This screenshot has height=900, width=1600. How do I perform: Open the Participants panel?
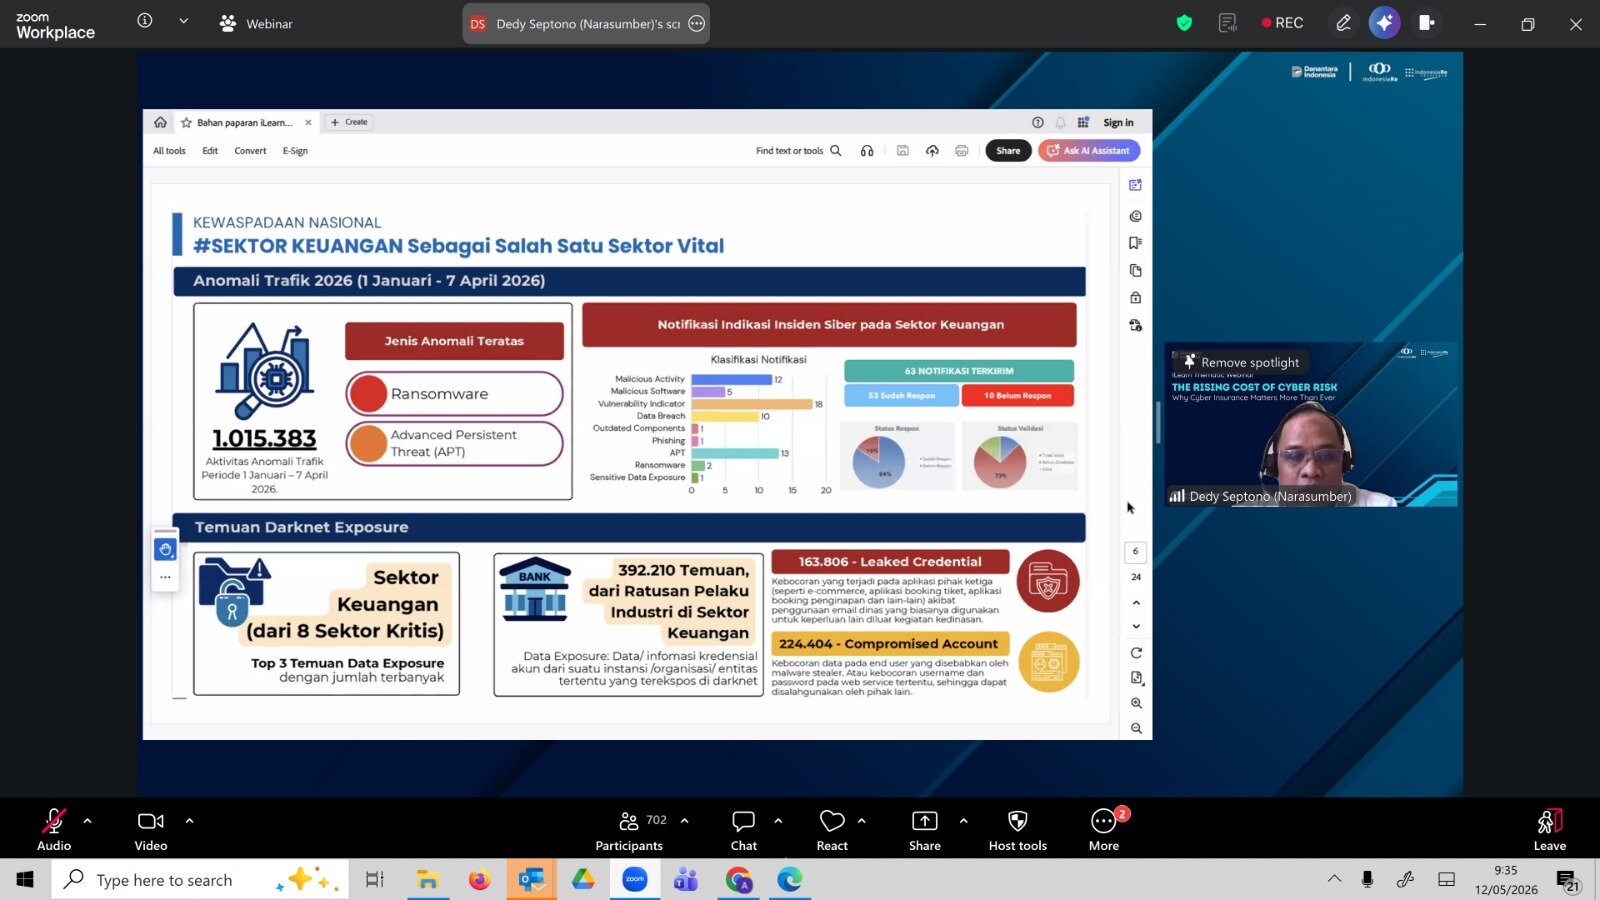pyautogui.click(x=629, y=830)
